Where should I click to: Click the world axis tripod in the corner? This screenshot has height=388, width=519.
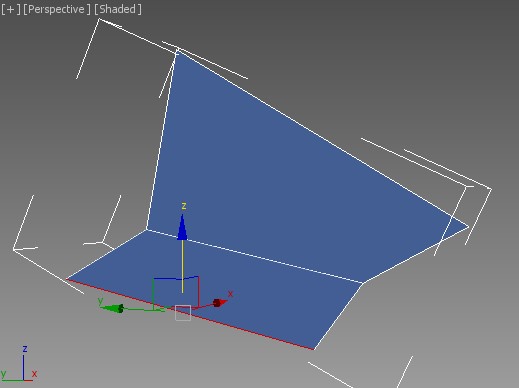tap(19, 365)
